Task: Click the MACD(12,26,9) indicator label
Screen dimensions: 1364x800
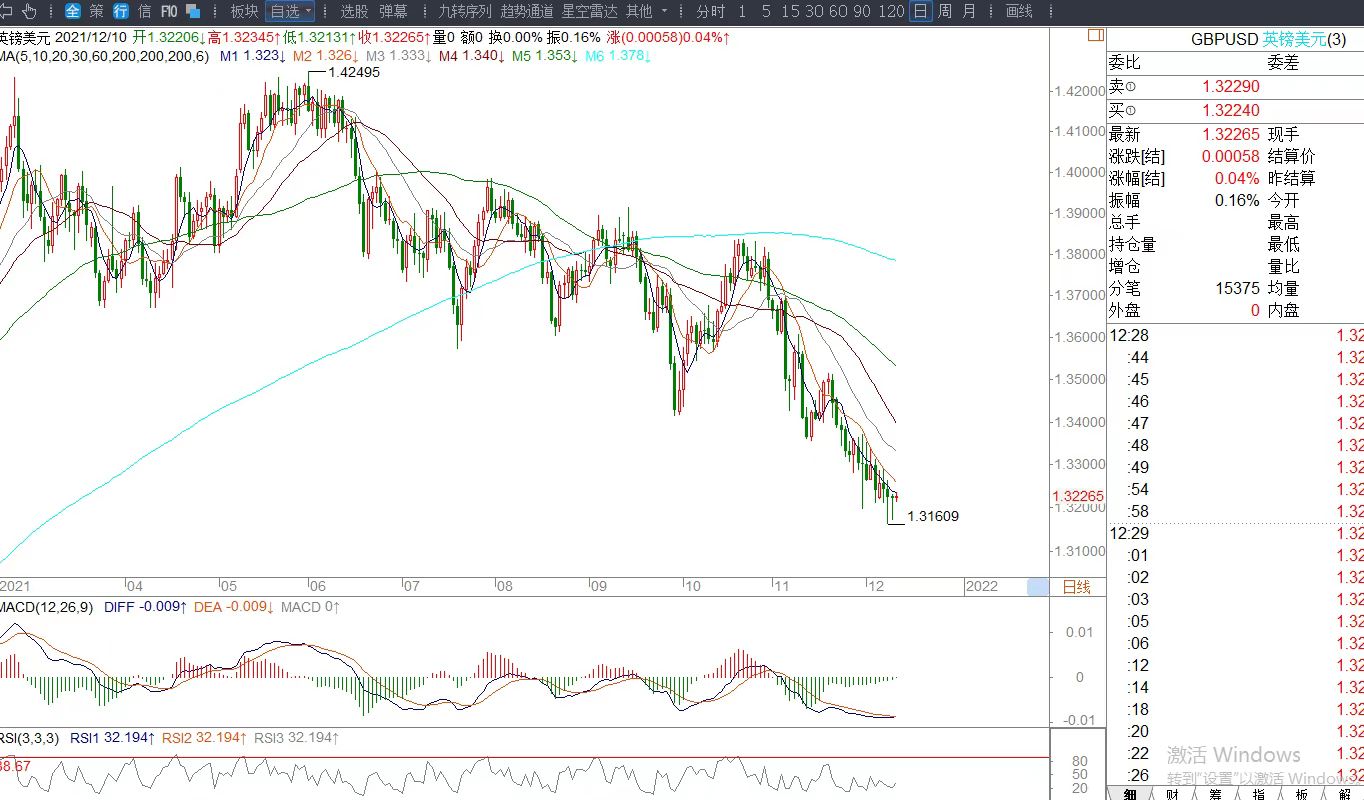Action: pyautogui.click(x=47, y=607)
